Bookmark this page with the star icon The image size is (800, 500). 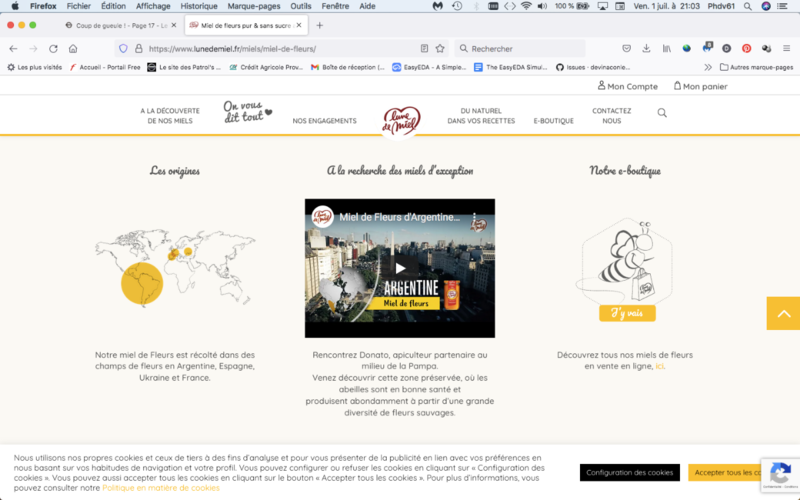tap(440, 48)
